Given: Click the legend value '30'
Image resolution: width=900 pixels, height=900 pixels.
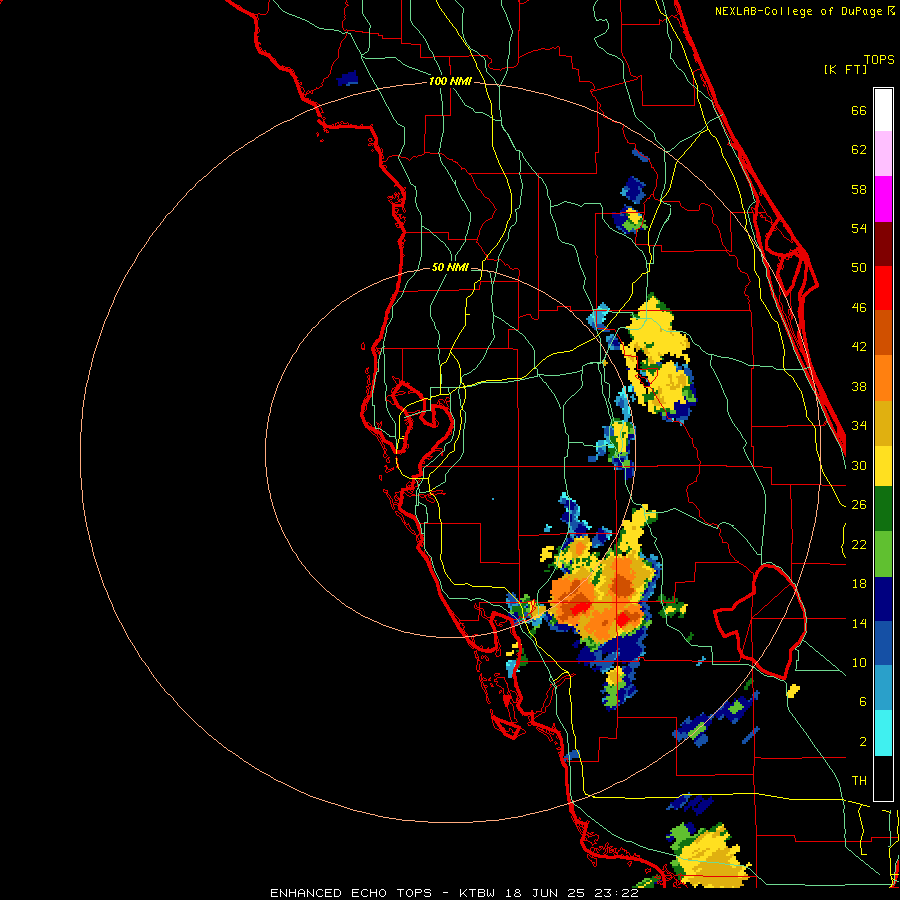Looking at the screenshot, I should [x=859, y=466].
